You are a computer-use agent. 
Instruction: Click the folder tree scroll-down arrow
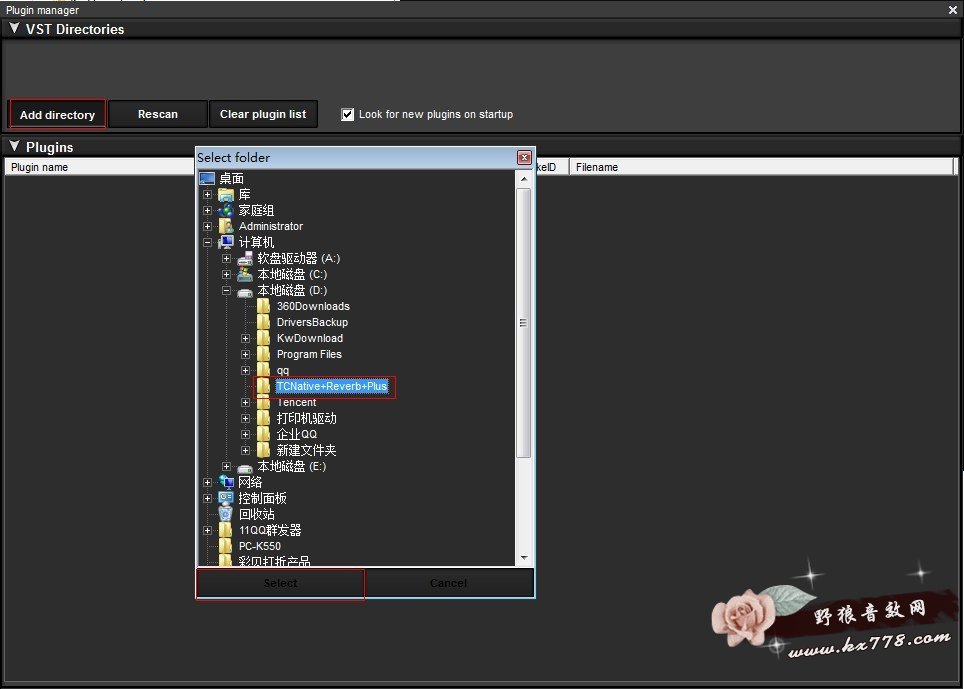524,558
